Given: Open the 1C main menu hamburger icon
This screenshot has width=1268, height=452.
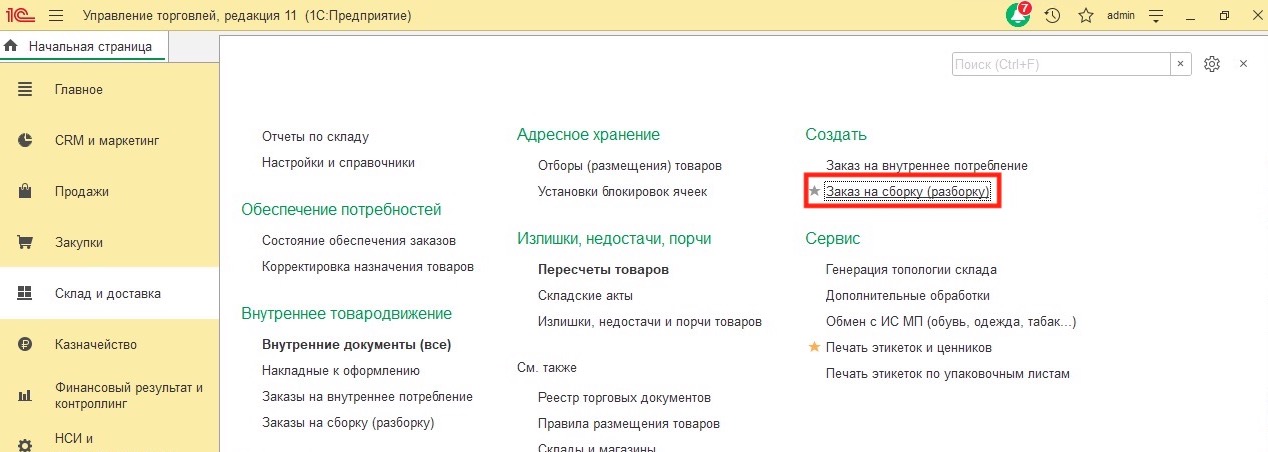Looking at the screenshot, I should (x=55, y=16).
